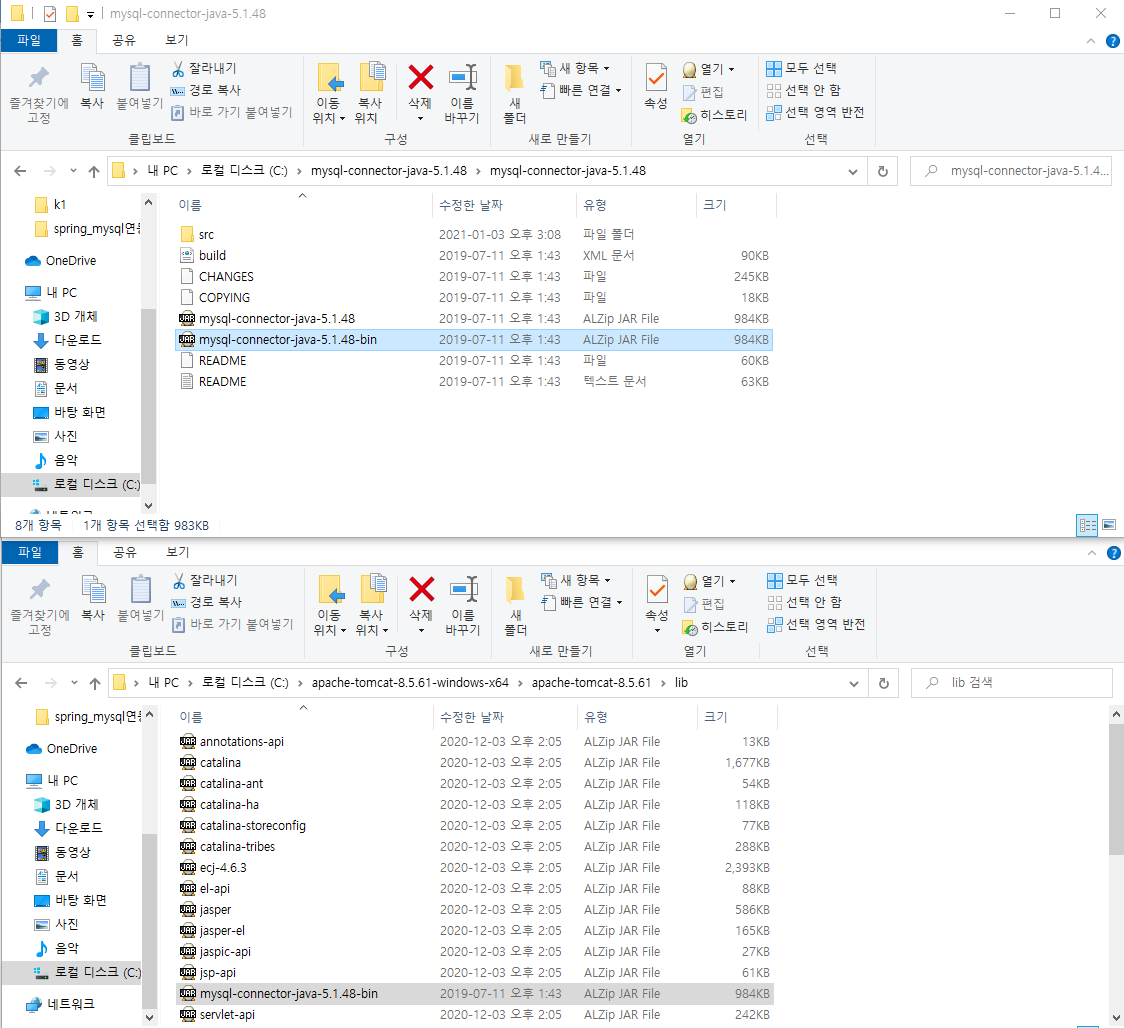Click New folder icon in top window
Screen dimensions: 1124x1028
click(x=514, y=78)
